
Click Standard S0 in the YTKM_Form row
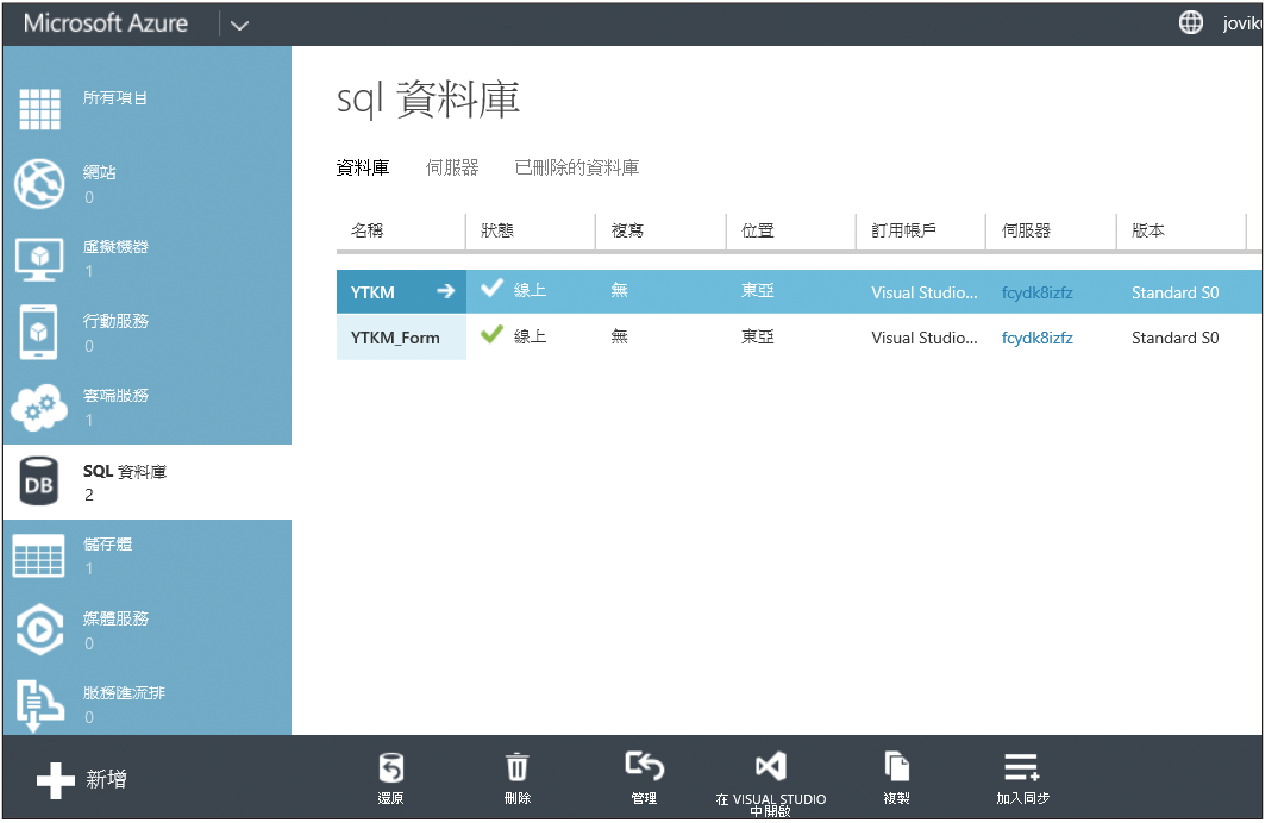point(1176,338)
